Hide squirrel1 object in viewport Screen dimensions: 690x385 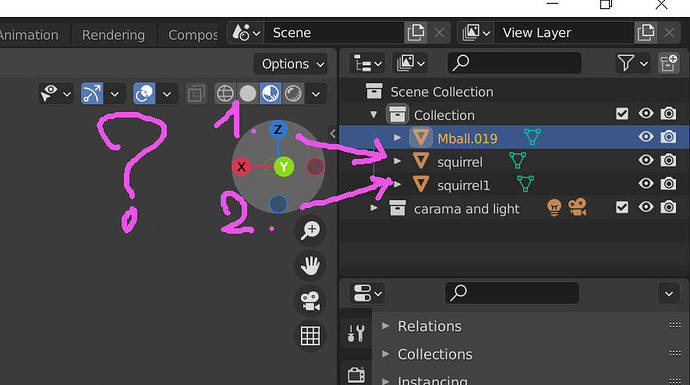(x=646, y=183)
